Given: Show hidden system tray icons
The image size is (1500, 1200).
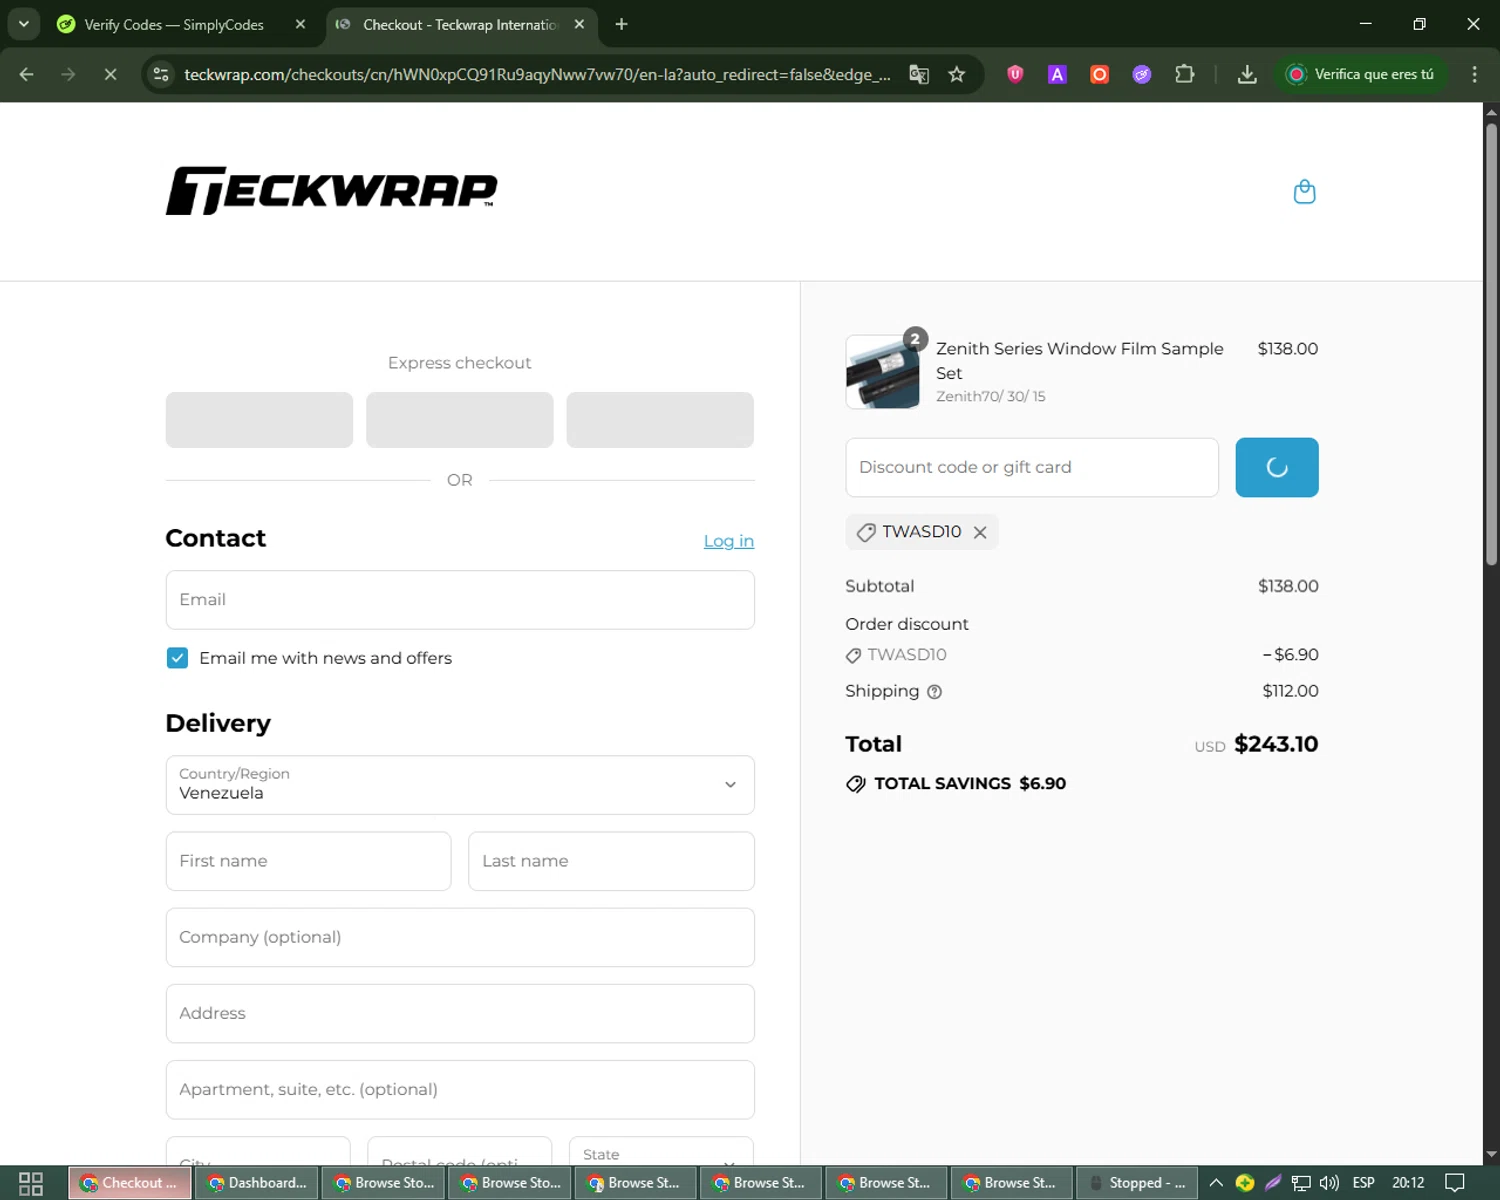Looking at the screenshot, I should click(1216, 1183).
